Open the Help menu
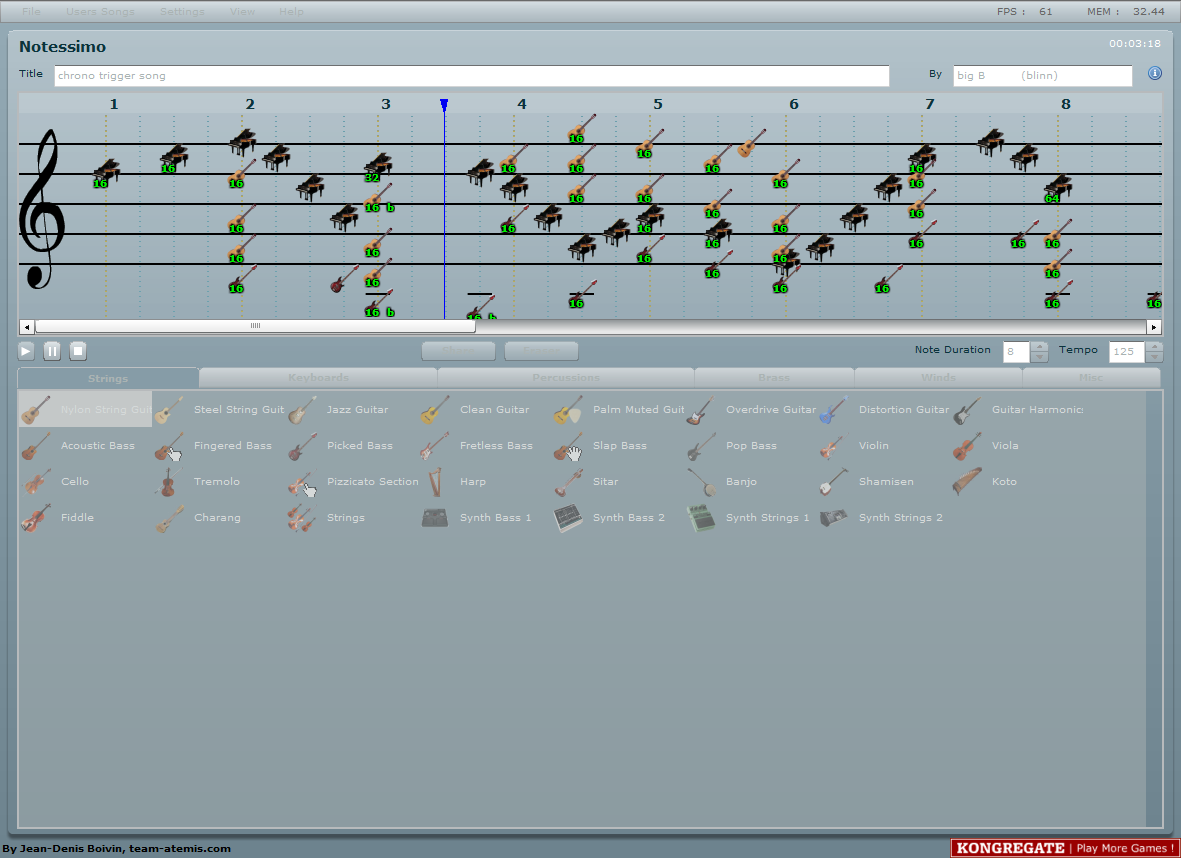This screenshot has width=1181, height=858. pyautogui.click(x=291, y=11)
